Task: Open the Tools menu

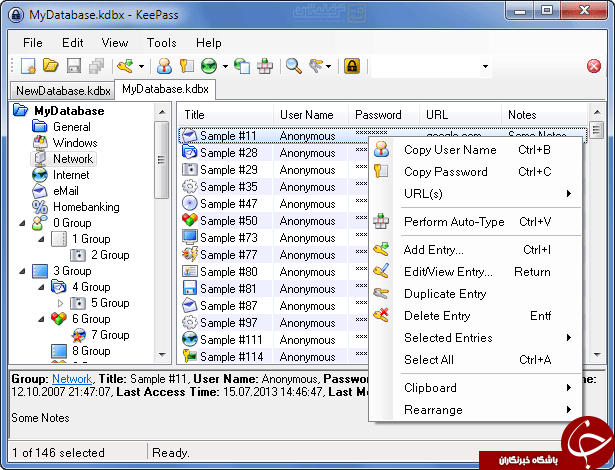Action: click(161, 42)
